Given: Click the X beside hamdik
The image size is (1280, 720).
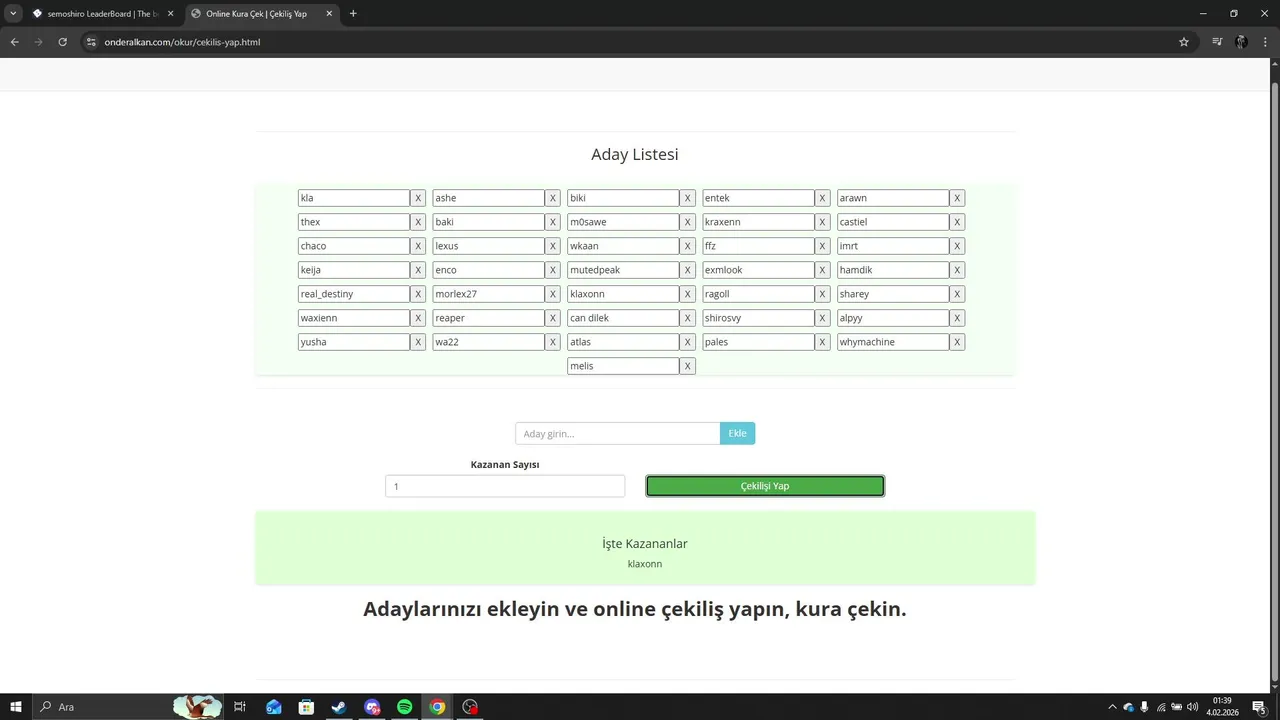Looking at the screenshot, I should tap(957, 270).
